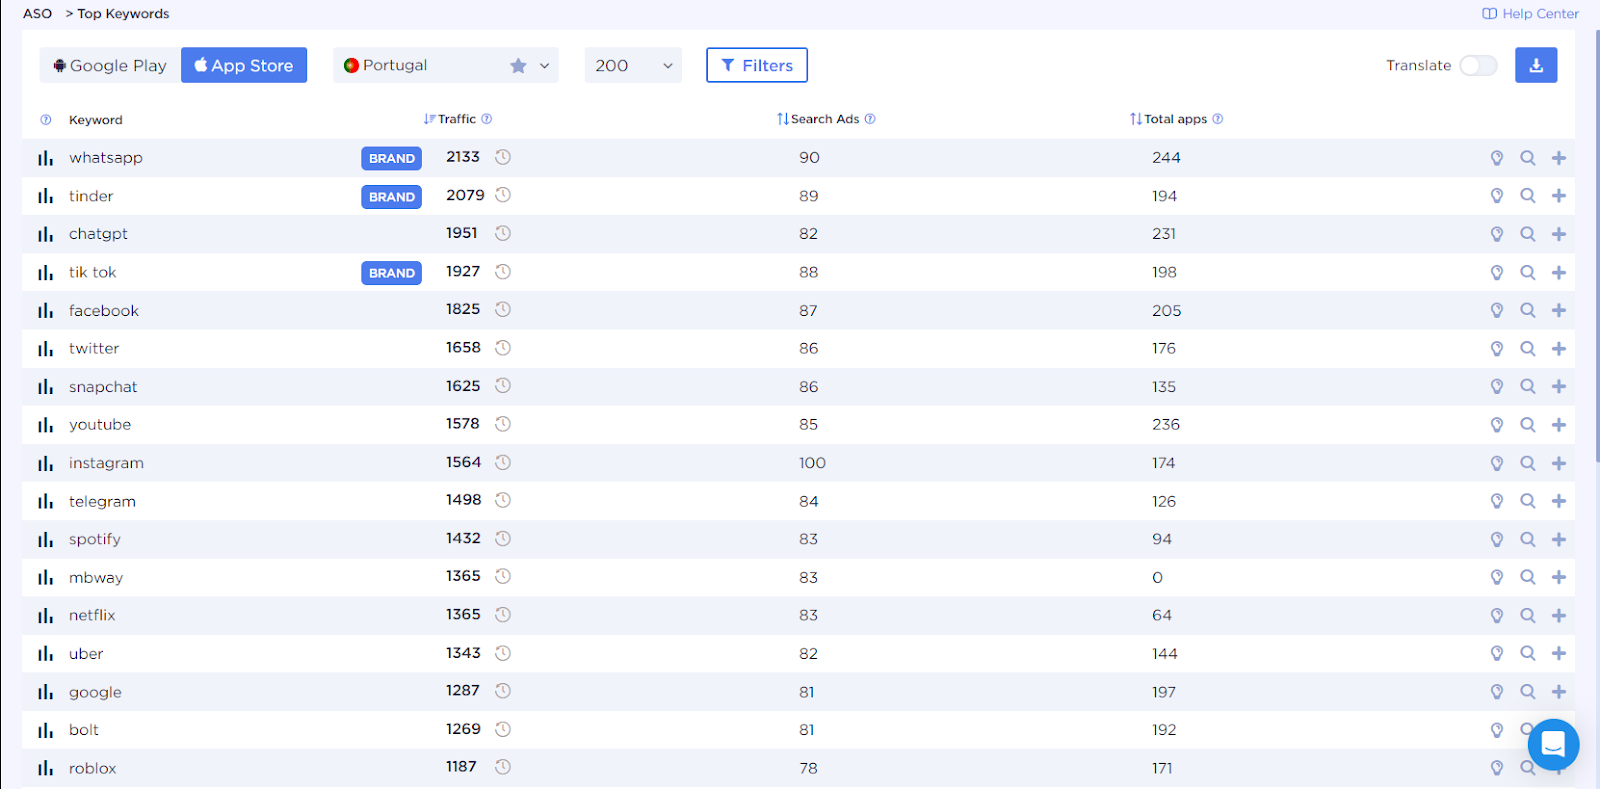Click Keyword column header

click(96, 120)
